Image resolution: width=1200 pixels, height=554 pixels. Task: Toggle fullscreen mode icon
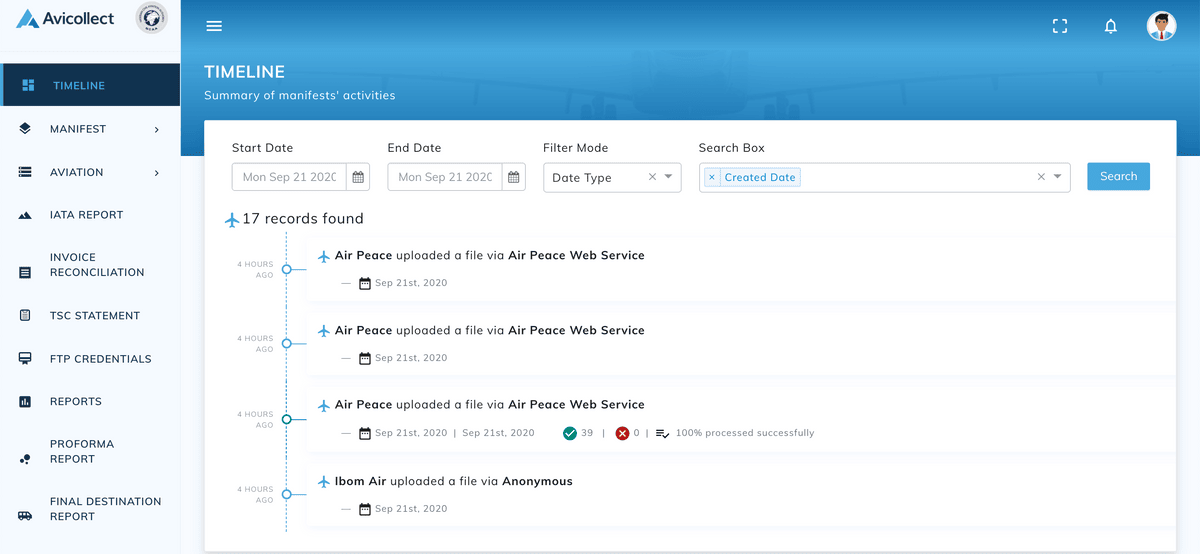click(1061, 26)
